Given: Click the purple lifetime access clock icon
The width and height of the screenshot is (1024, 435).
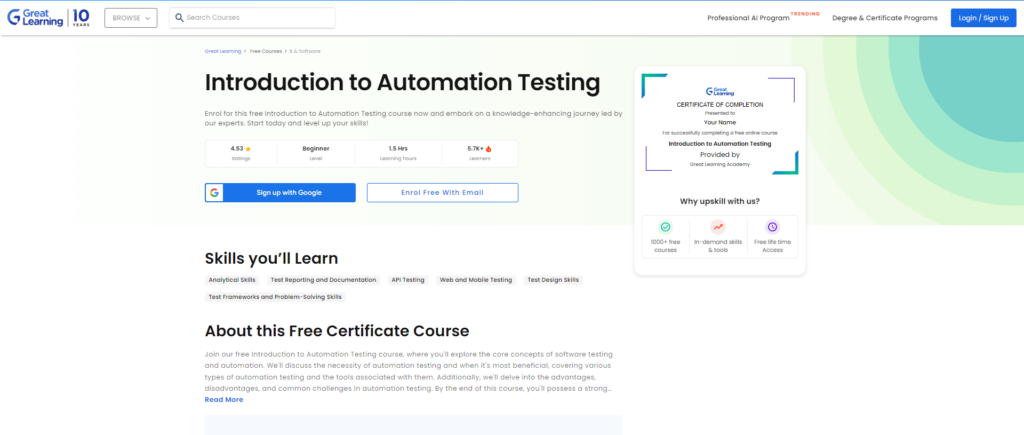Looking at the screenshot, I should [771, 227].
